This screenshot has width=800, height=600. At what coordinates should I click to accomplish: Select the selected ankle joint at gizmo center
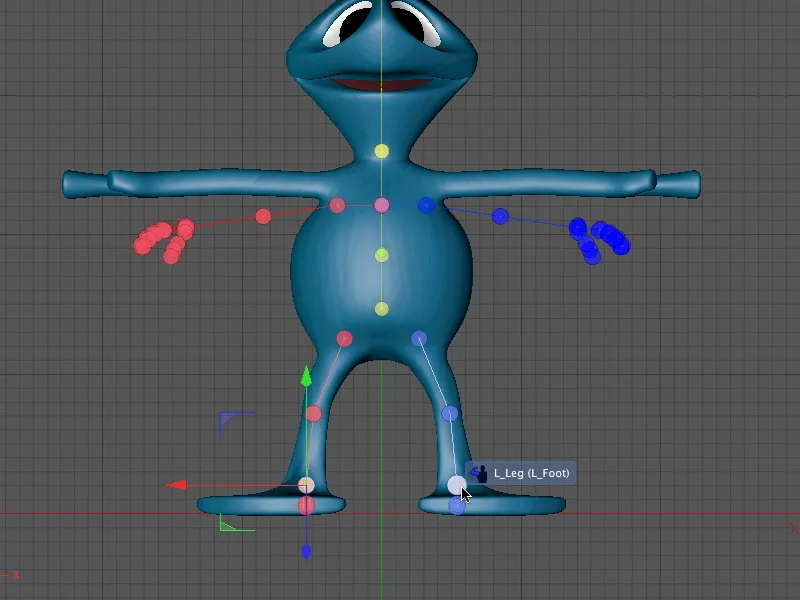pos(306,485)
